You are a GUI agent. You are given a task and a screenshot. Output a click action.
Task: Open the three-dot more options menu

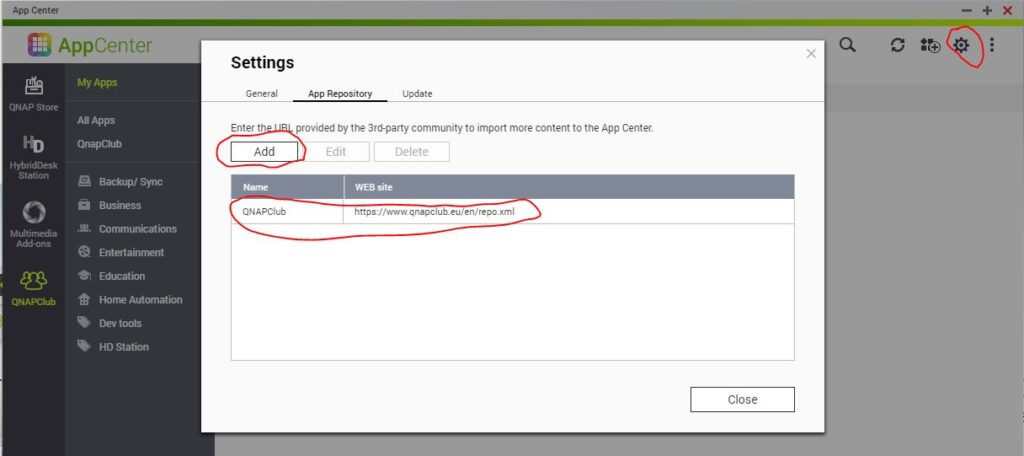click(x=992, y=45)
